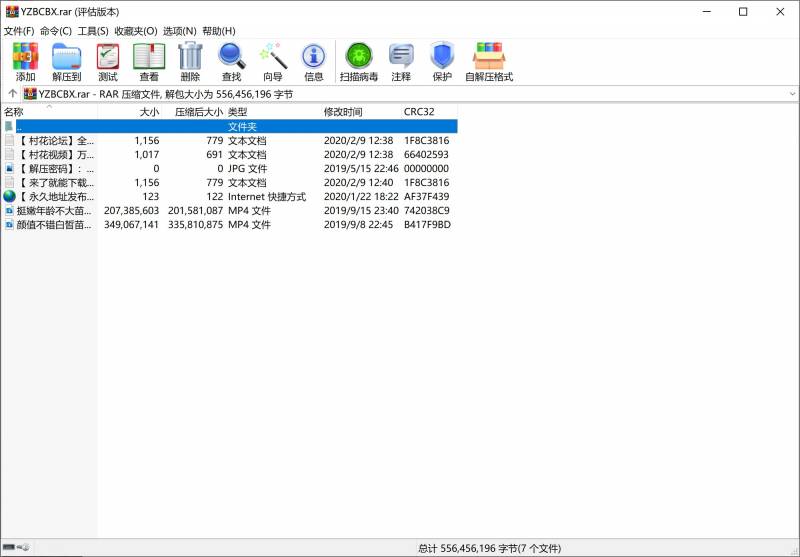The width and height of the screenshot is (800, 557).
Task: Click the 删除 (Delete) trash can icon
Action: click(190, 56)
